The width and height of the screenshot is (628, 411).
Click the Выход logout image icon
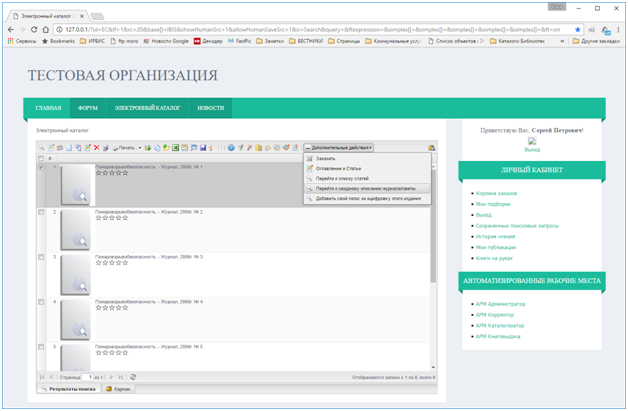click(x=532, y=141)
